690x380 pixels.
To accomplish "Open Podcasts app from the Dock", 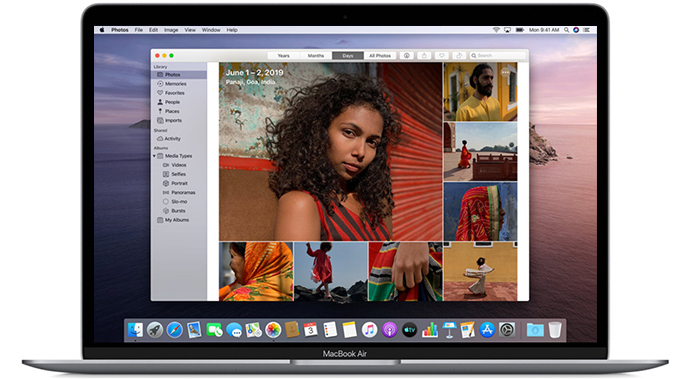I will (x=389, y=330).
